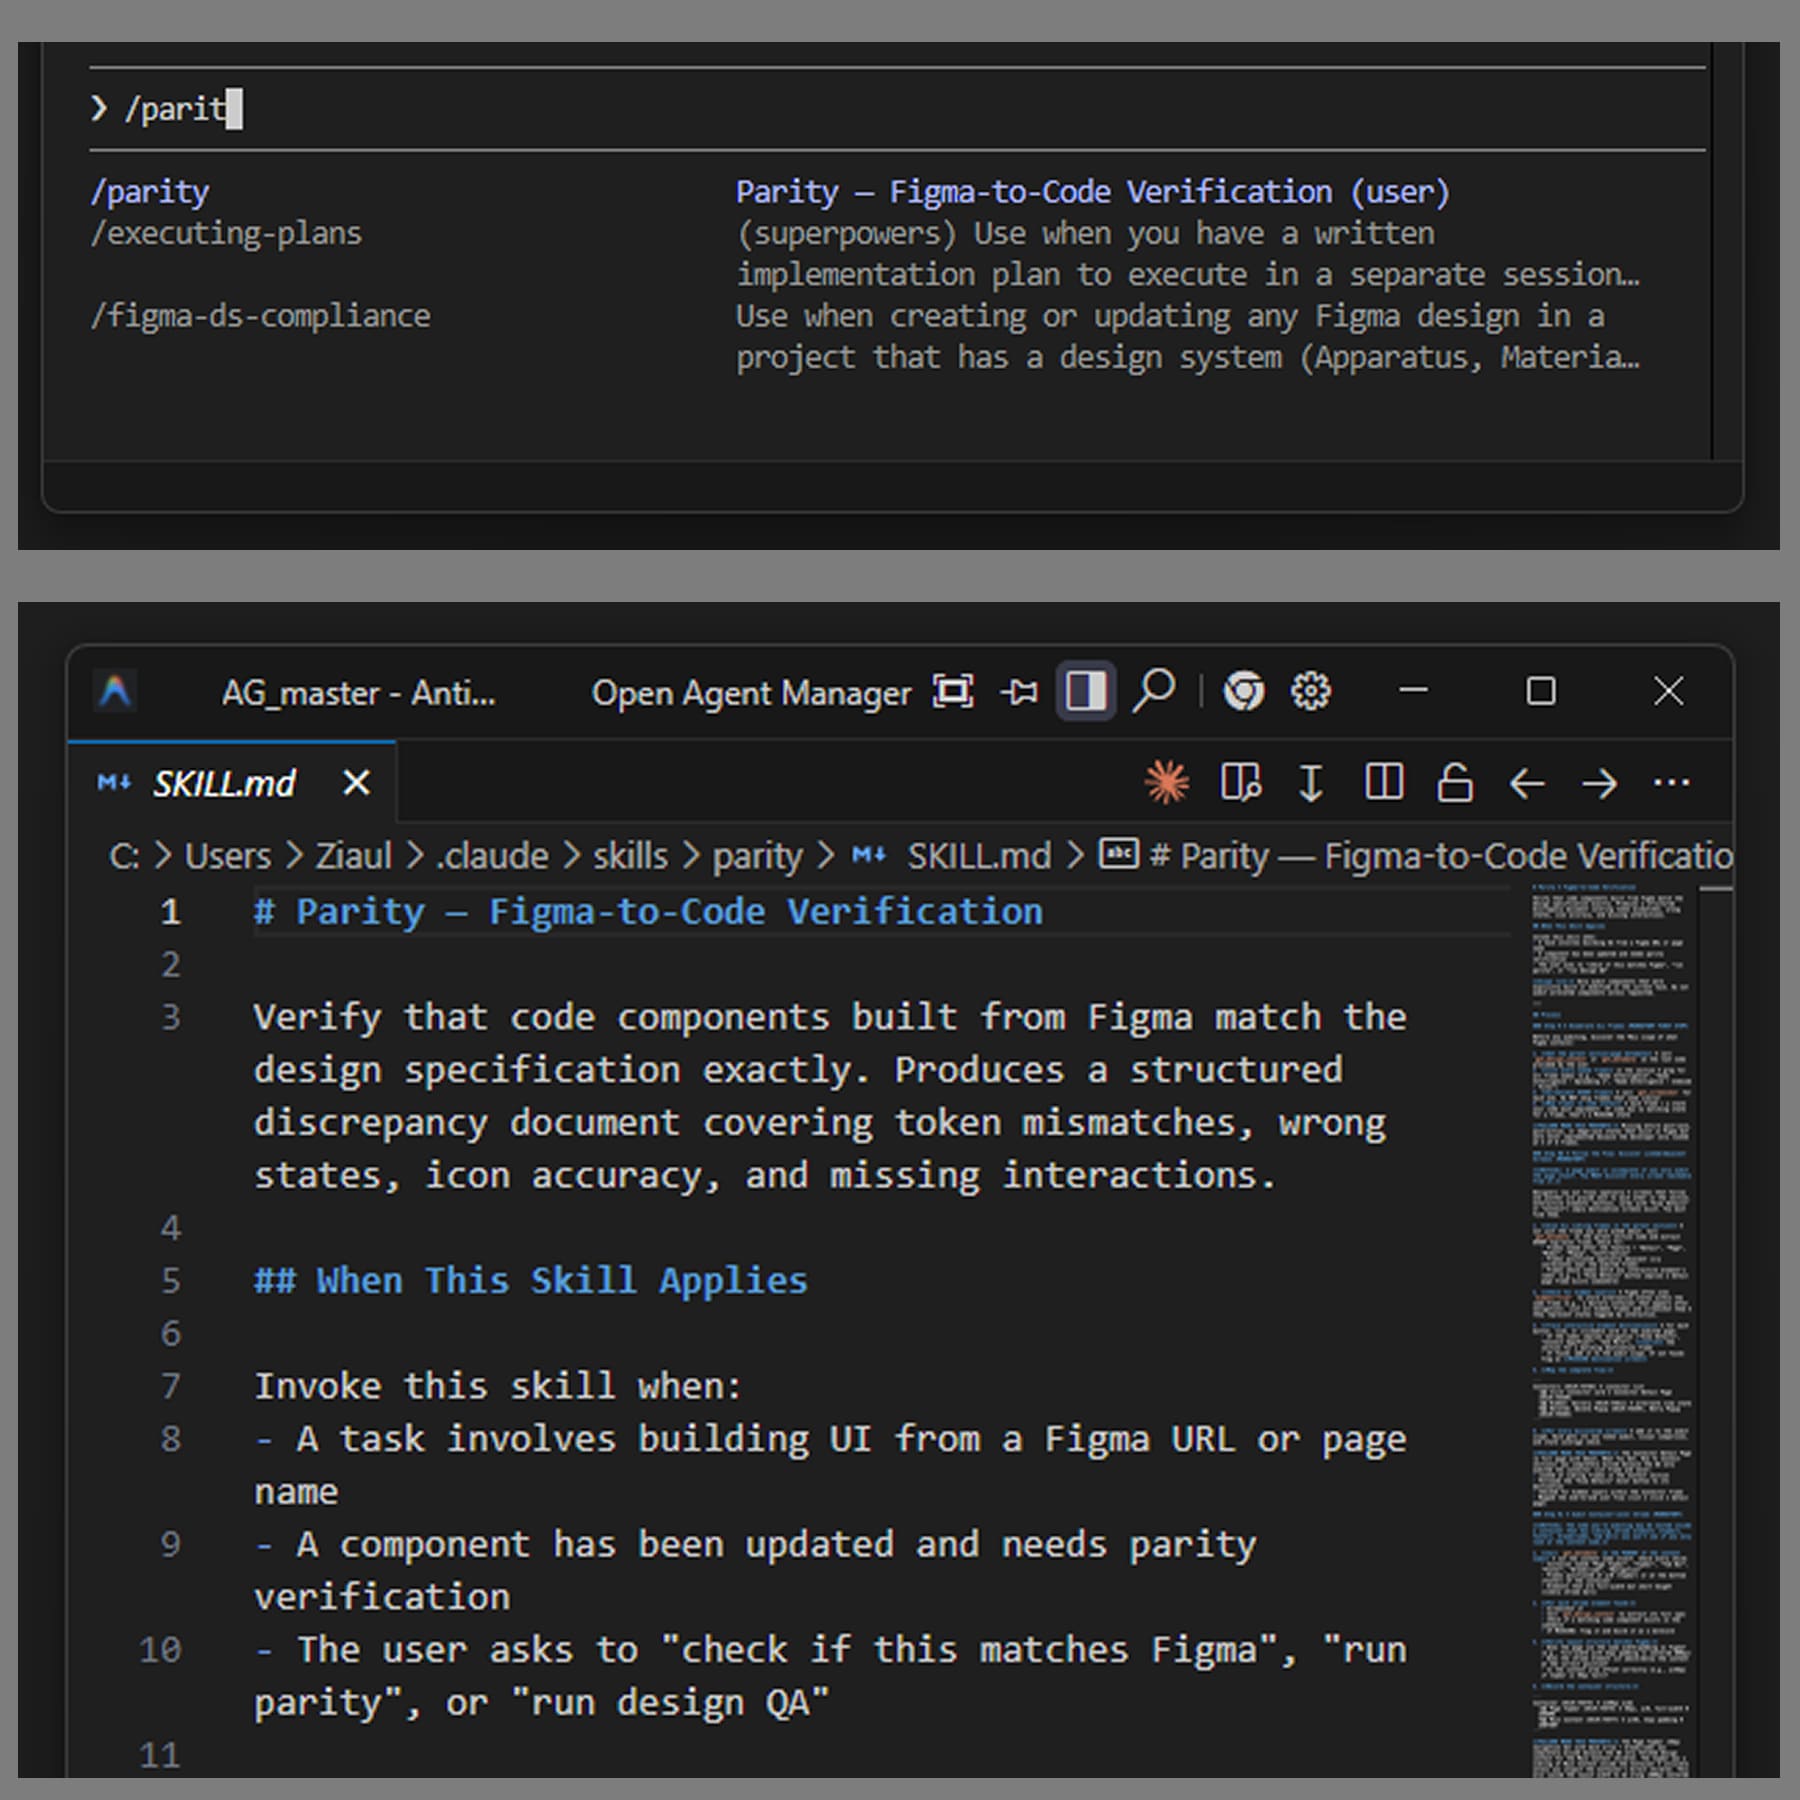The image size is (1800, 1800).
Task: Click the .claude breadcrumb segment
Action: [x=492, y=856]
